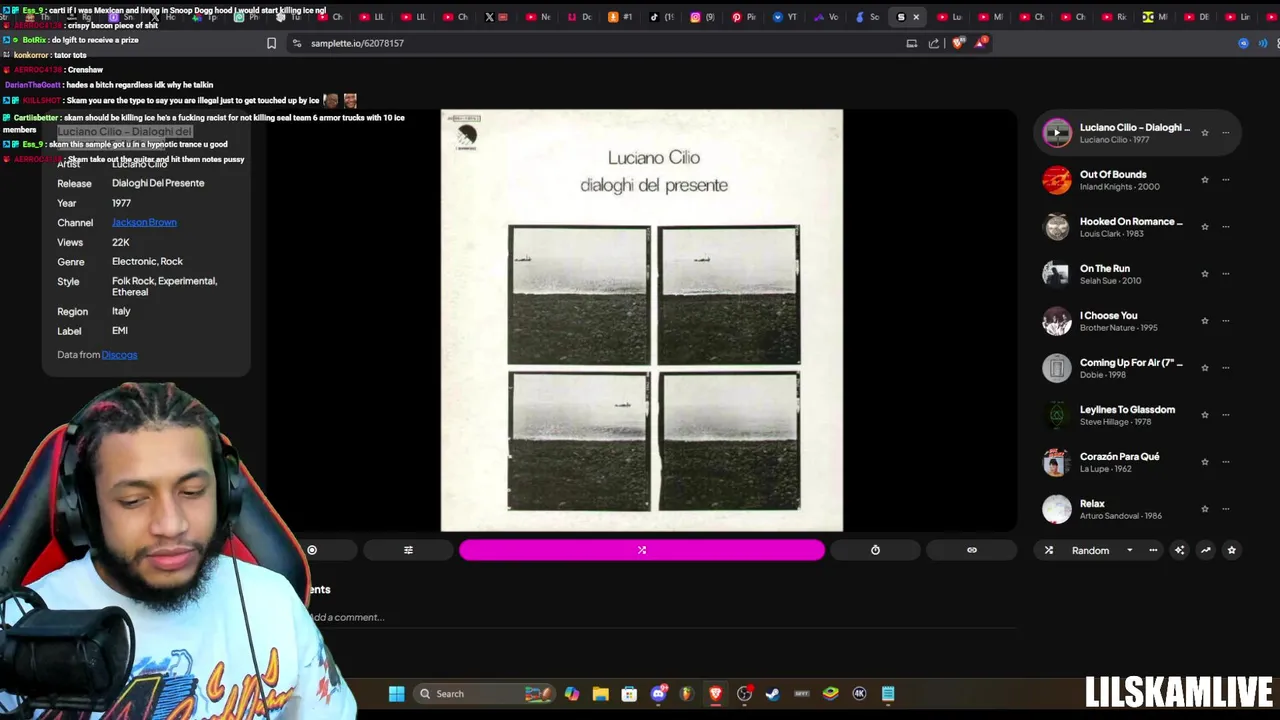
Task: Select the I Choose You track title
Action: 1108,315
